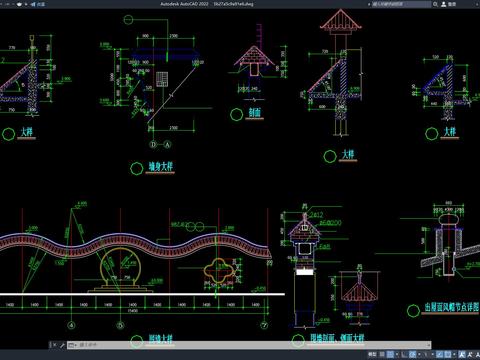Toggle 2D object snap
The height and width of the screenshot is (360, 480).
click(448, 354)
